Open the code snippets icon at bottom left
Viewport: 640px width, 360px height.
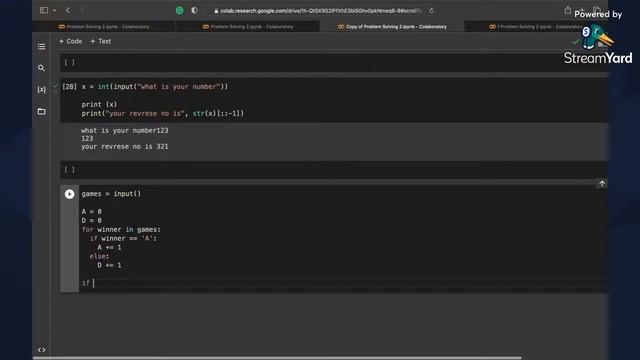41,350
